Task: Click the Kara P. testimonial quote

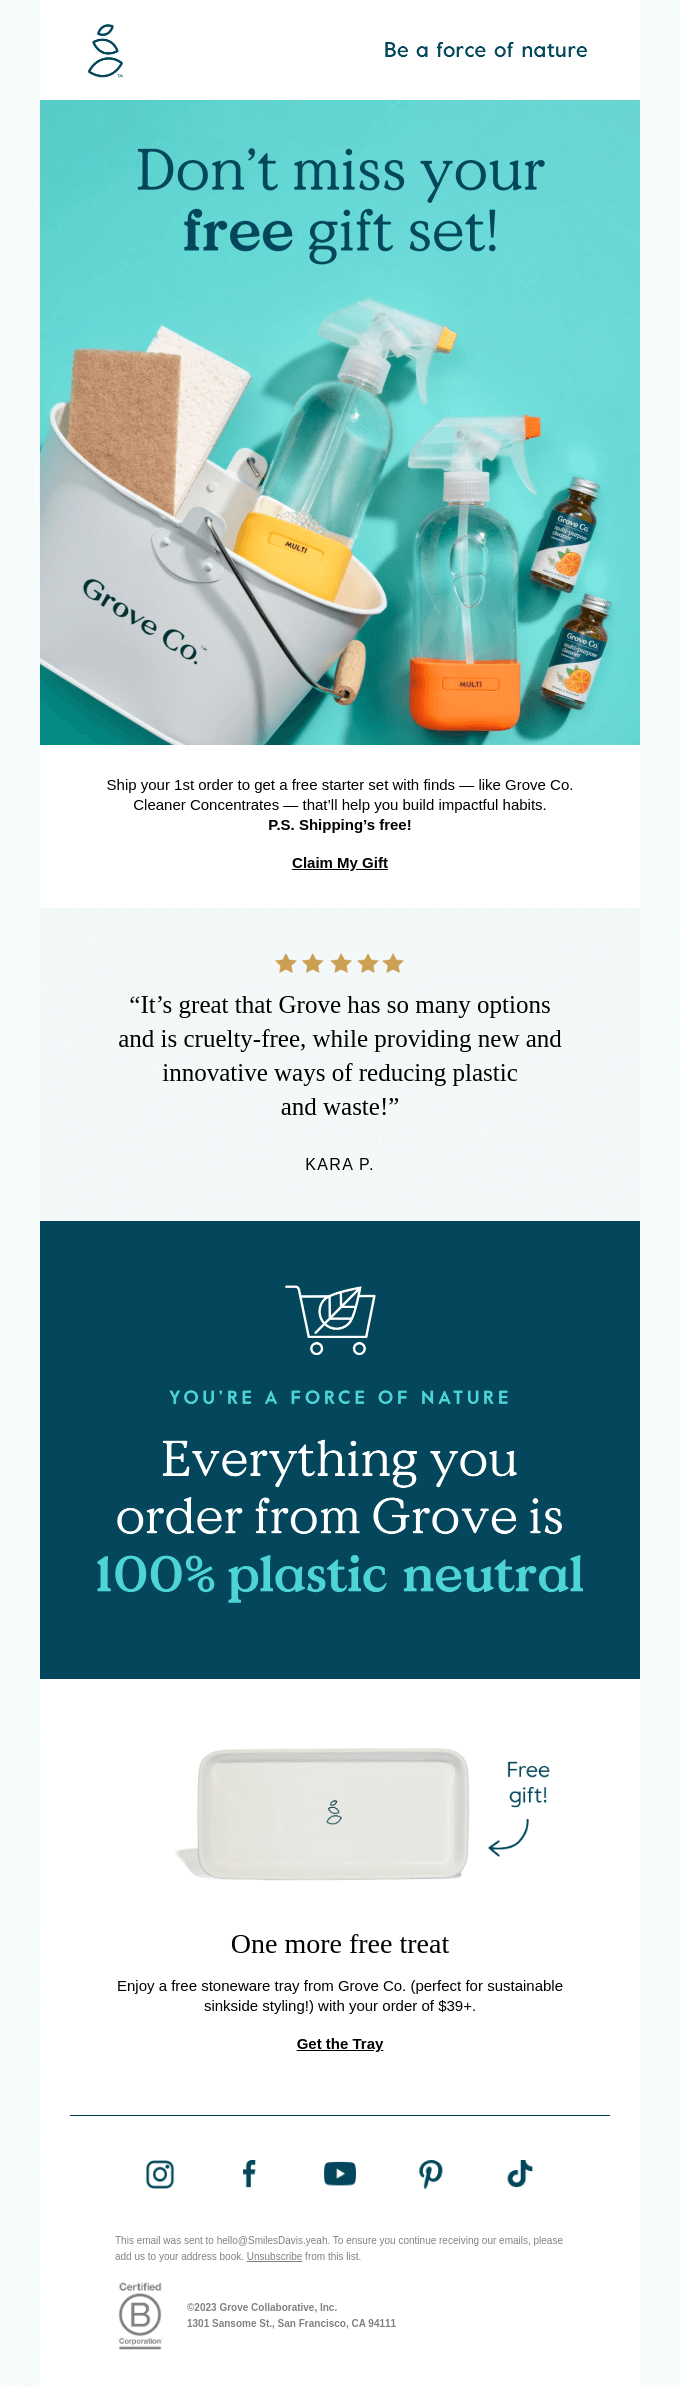Action: pyautogui.click(x=340, y=1055)
